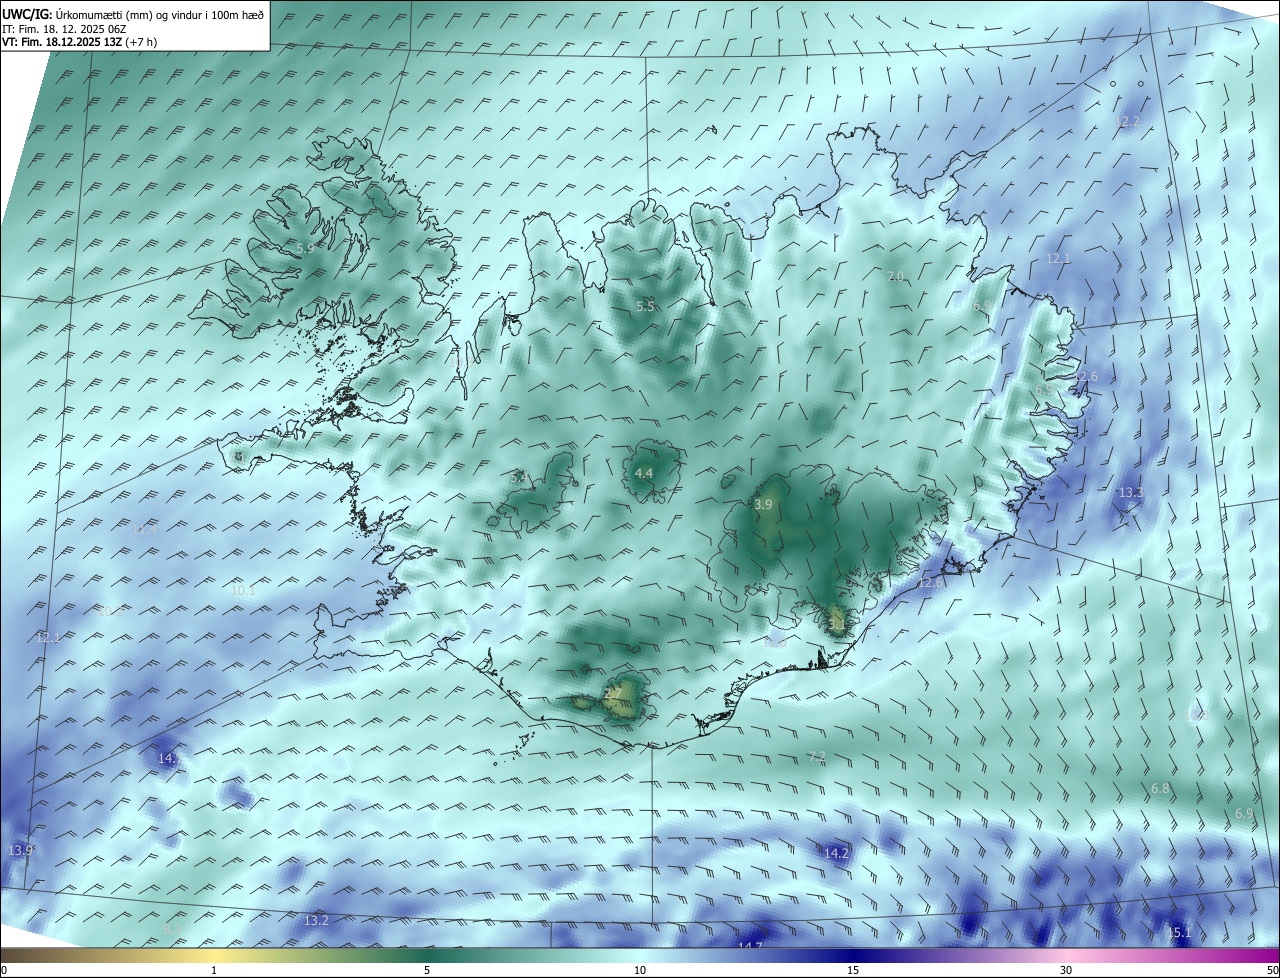This screenshot has width=1280, height=978.
Task: Click the 7.0 value label
Action: coord(895,276)
